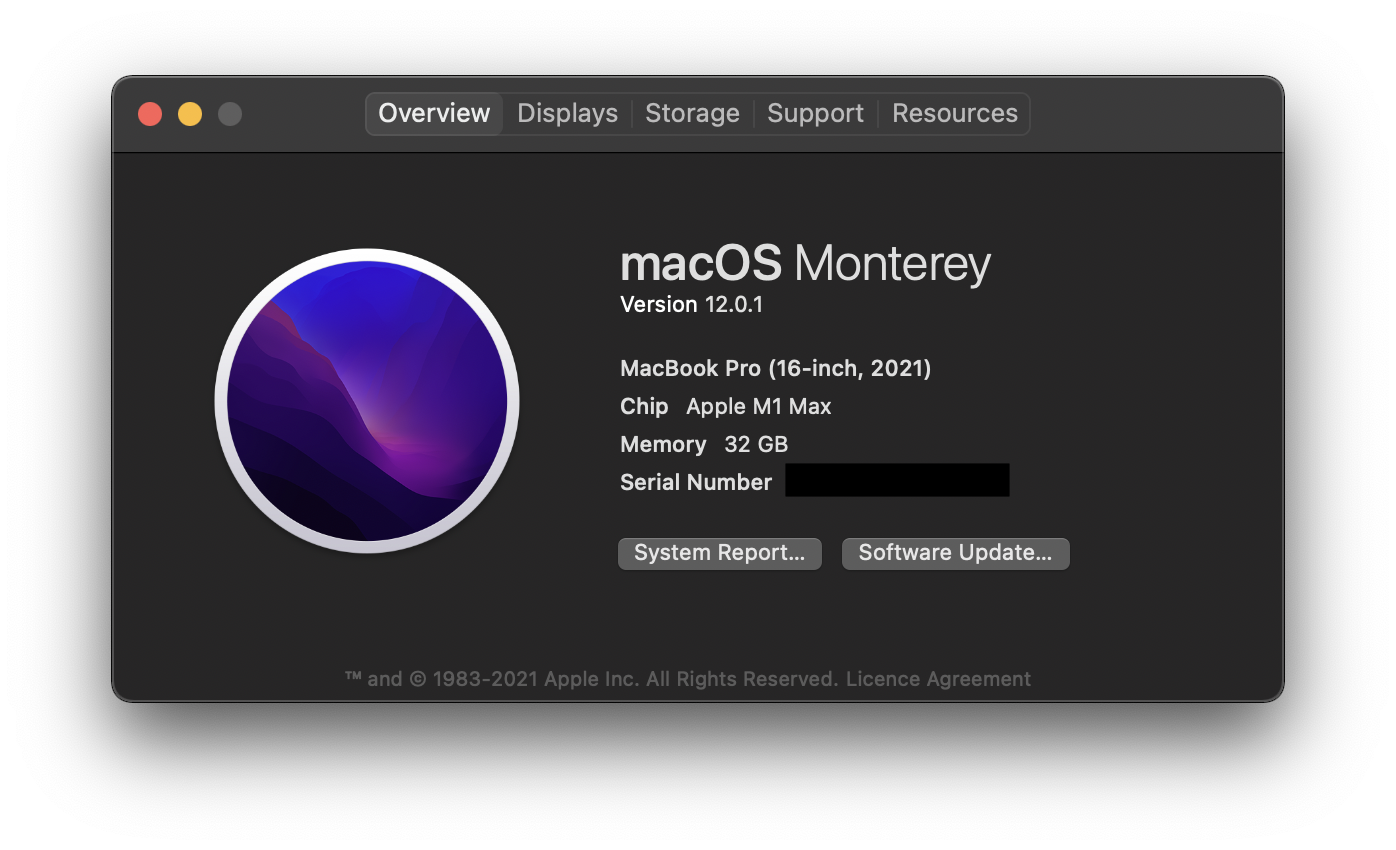This screenshot has width=1396, height=850.
Task: Open the Storage tab
Action: tap(692, 113)
